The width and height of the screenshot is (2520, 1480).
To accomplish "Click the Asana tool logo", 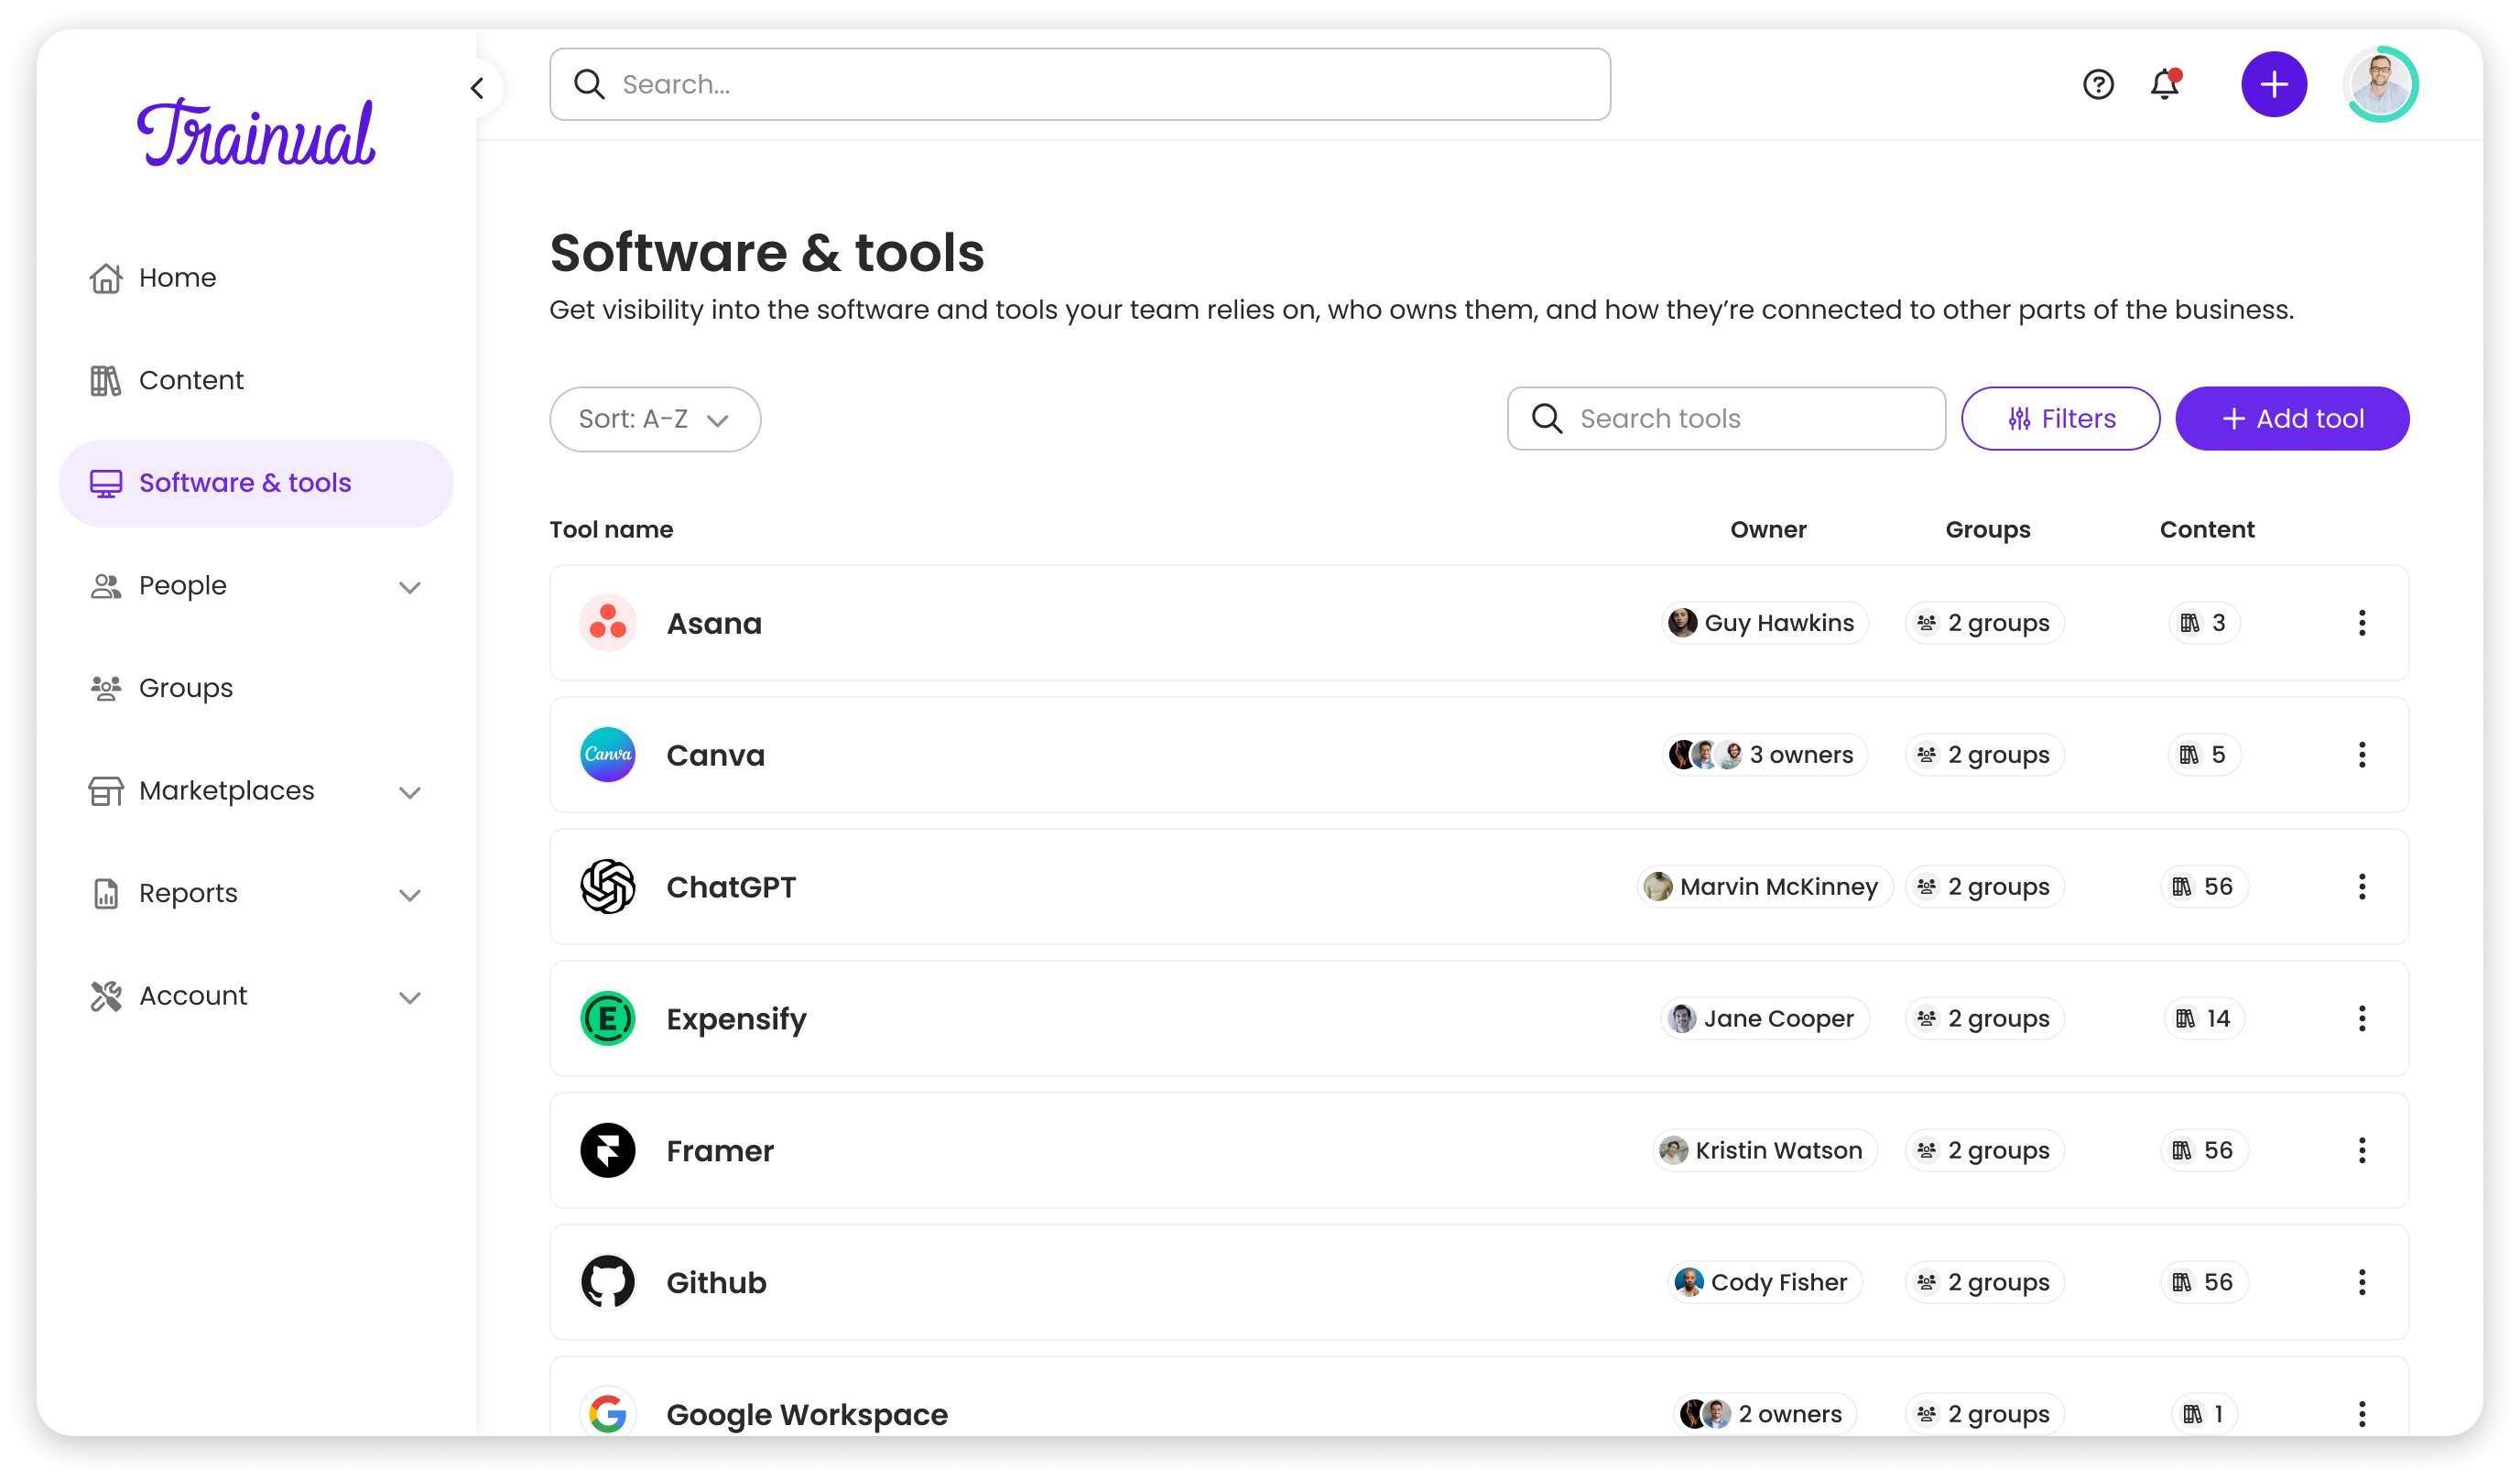I will tap(607, 623).
